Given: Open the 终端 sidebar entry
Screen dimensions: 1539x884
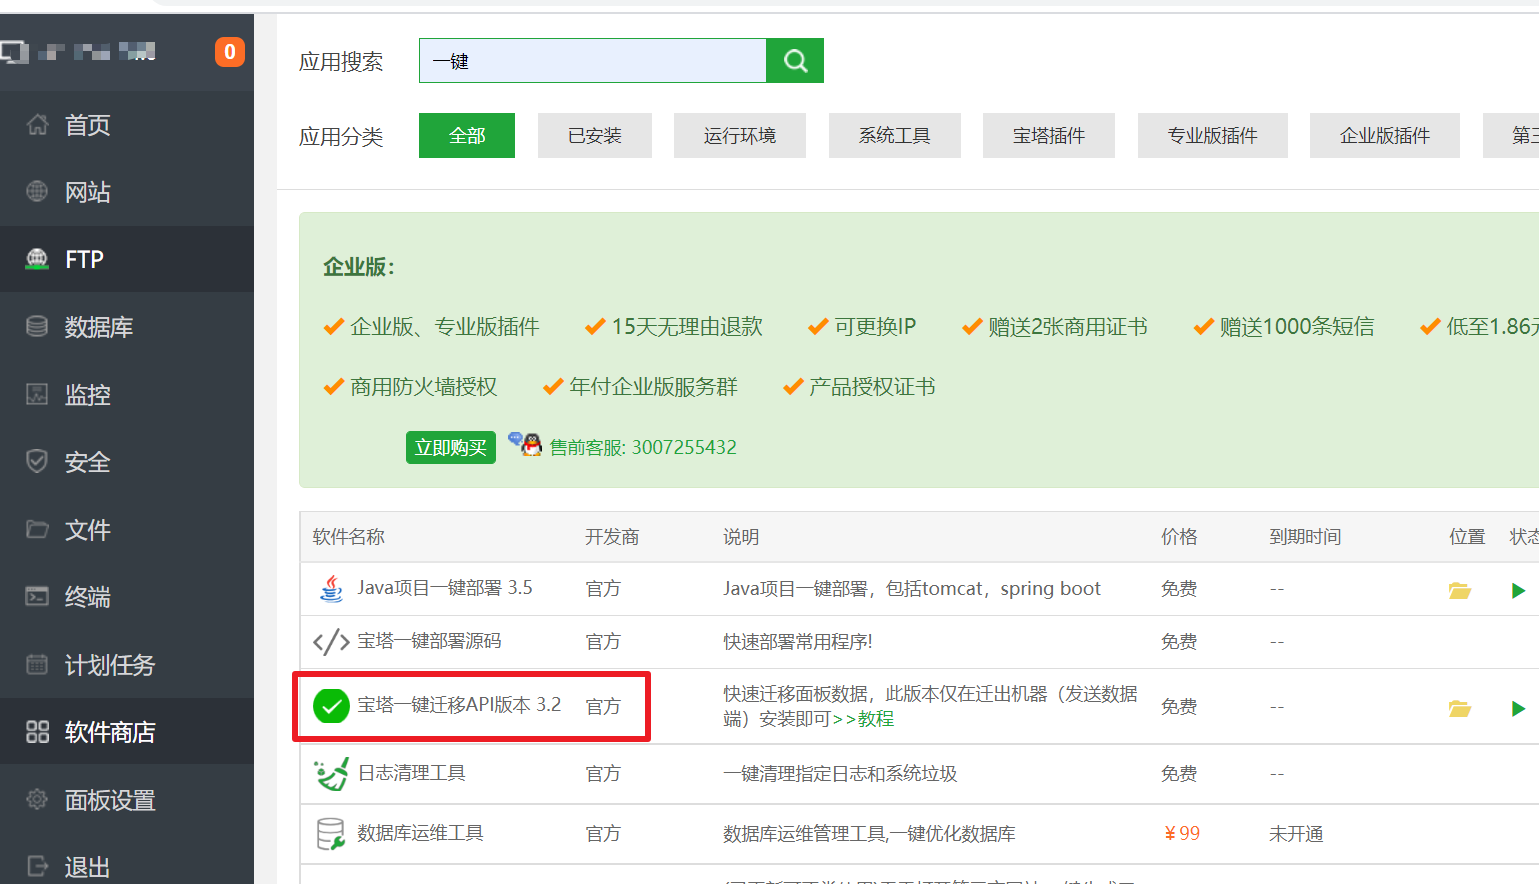Looking at the screenshot, I should (88, 597).
